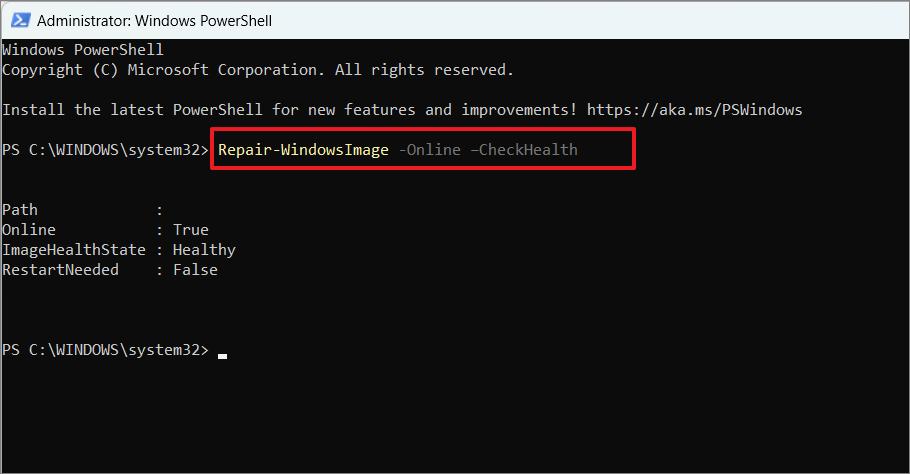The height and width of the screenshot is (474, 910).
Task: Click the https://aka.ms/PSWindows URL
Action: click(x=694, y=109)
